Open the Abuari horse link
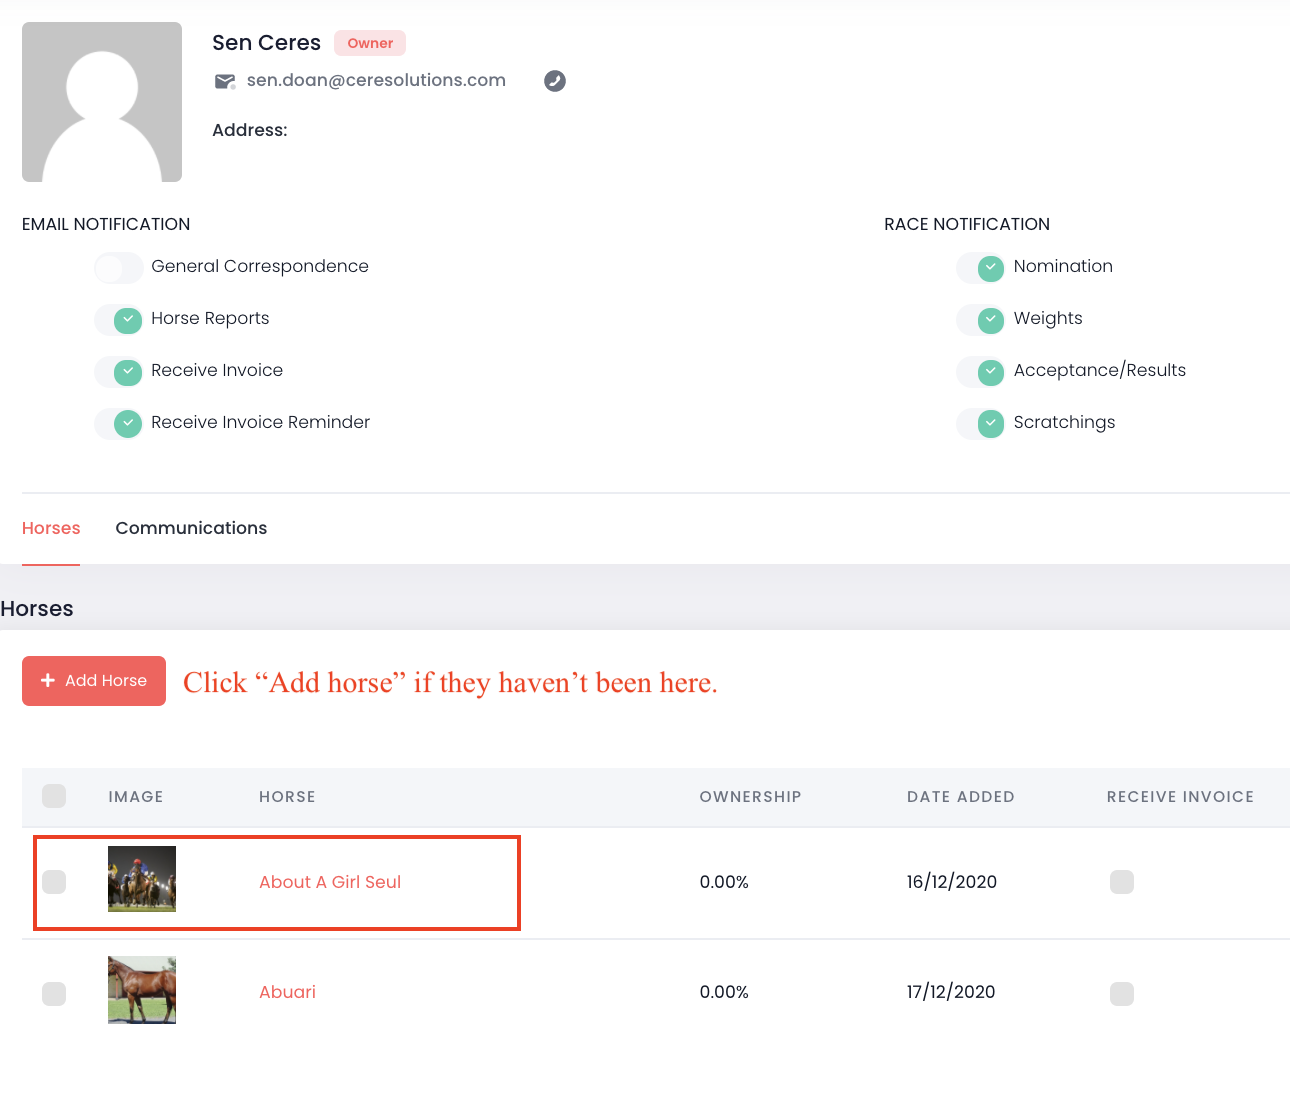 coord(287,992)
